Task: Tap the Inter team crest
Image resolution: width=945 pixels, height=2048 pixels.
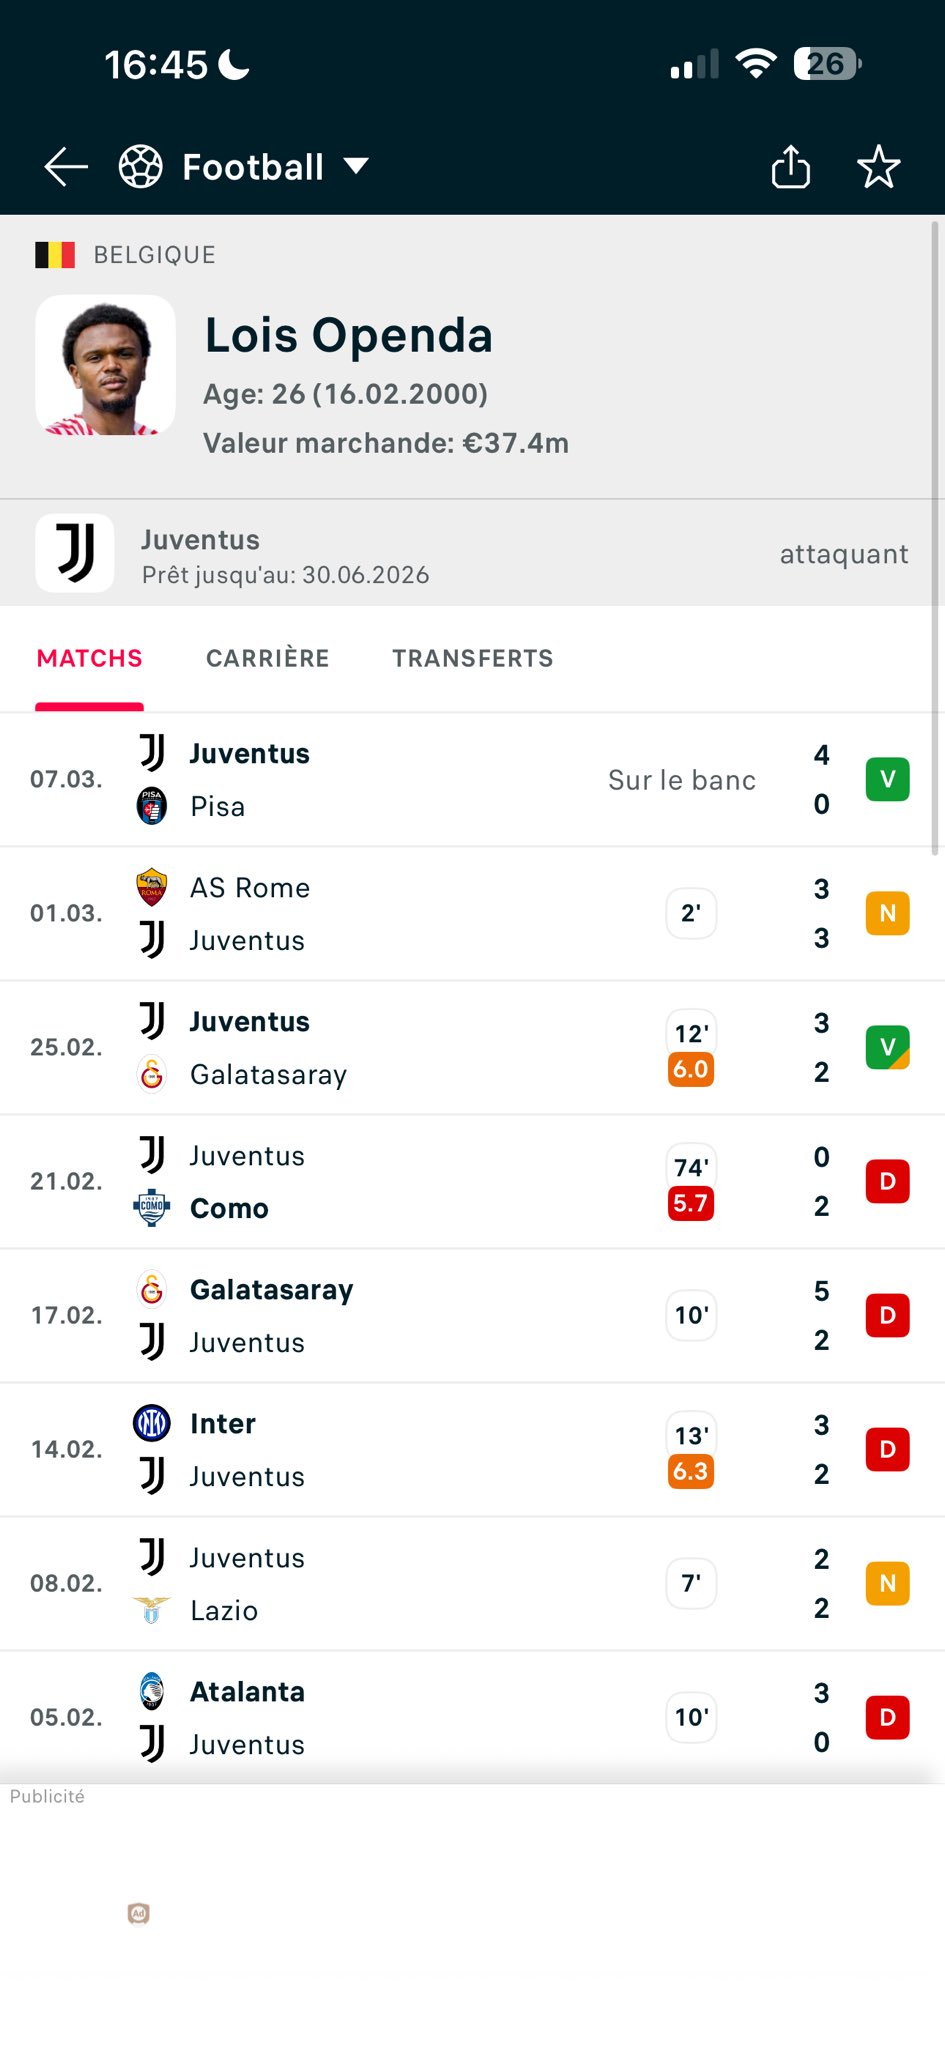Action: pyautogui.click(x=152, y=1423)
